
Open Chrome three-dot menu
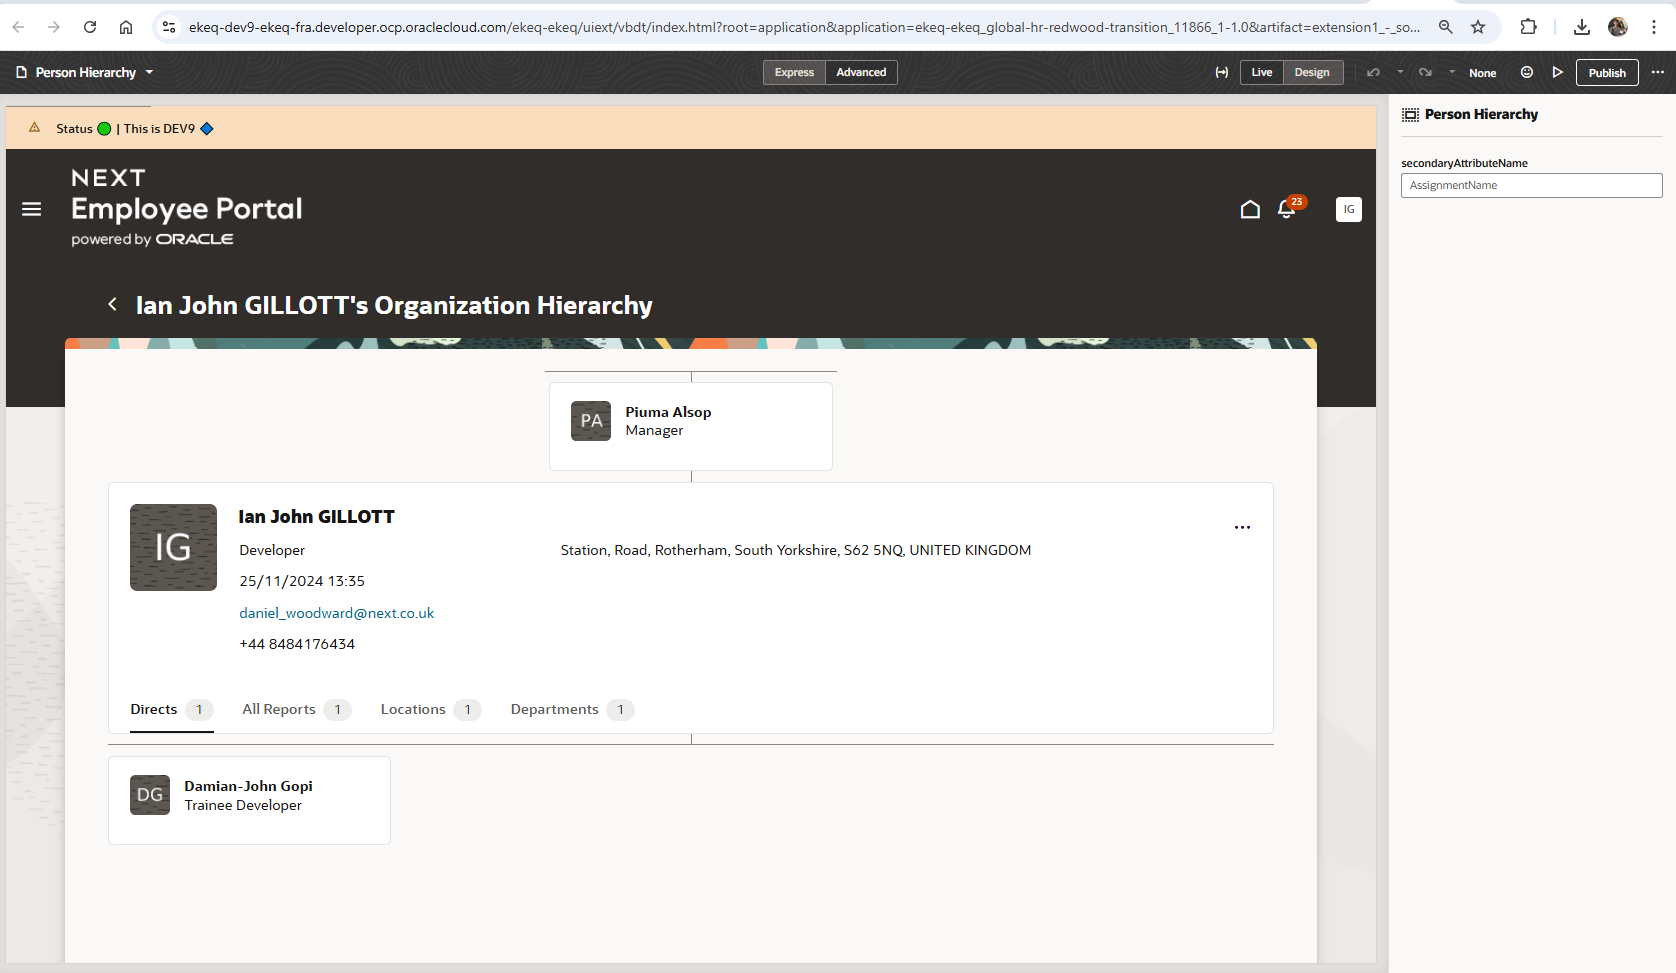(1654, 27)
